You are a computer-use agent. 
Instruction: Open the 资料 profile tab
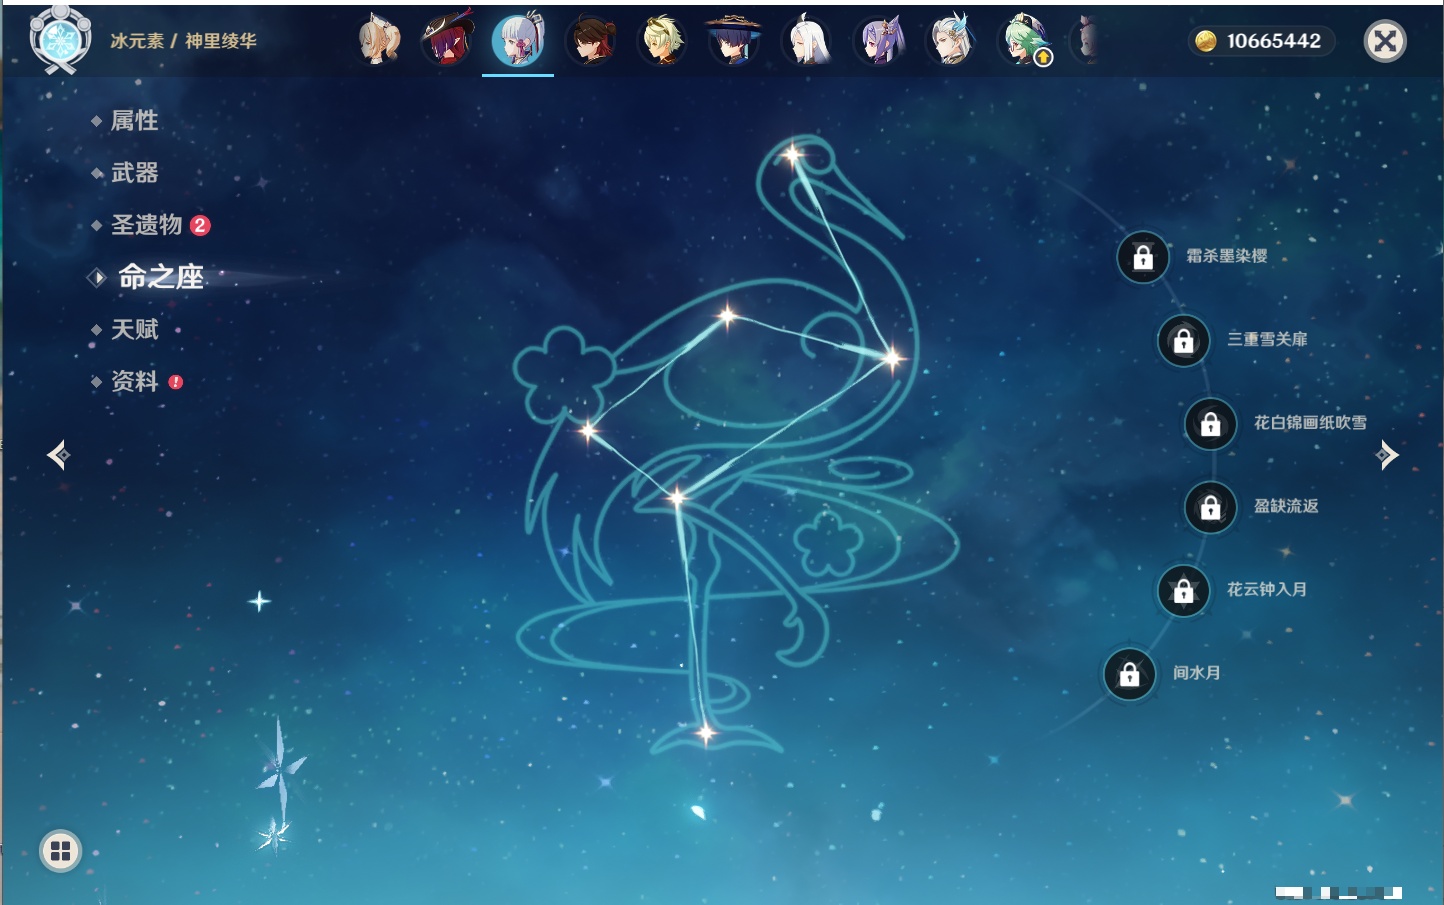pyautogui.click(x=134, y=381)
